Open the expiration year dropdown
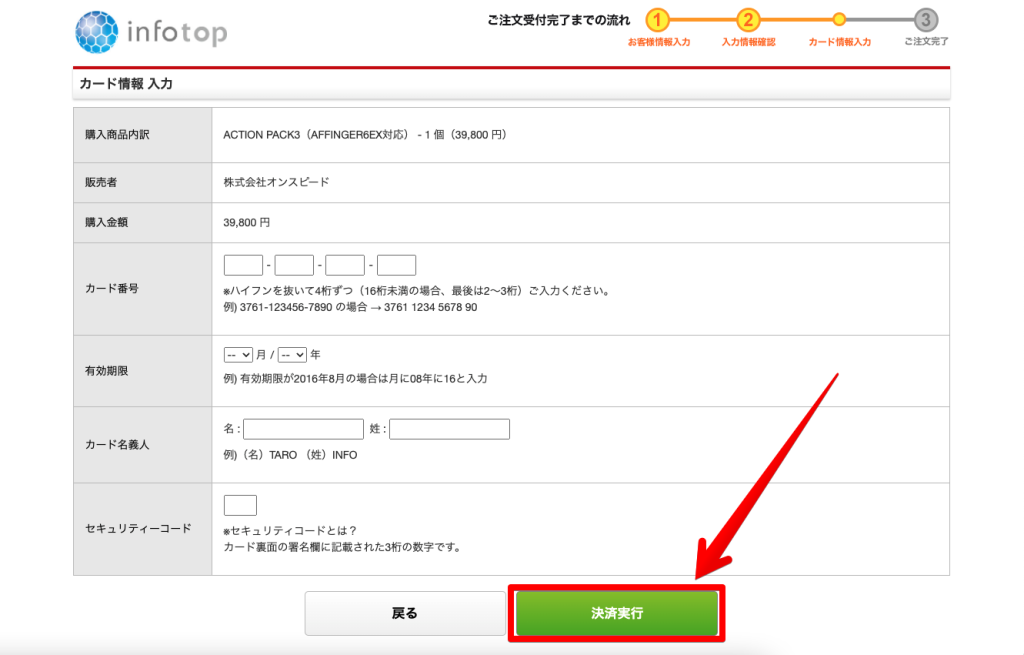 292,355
